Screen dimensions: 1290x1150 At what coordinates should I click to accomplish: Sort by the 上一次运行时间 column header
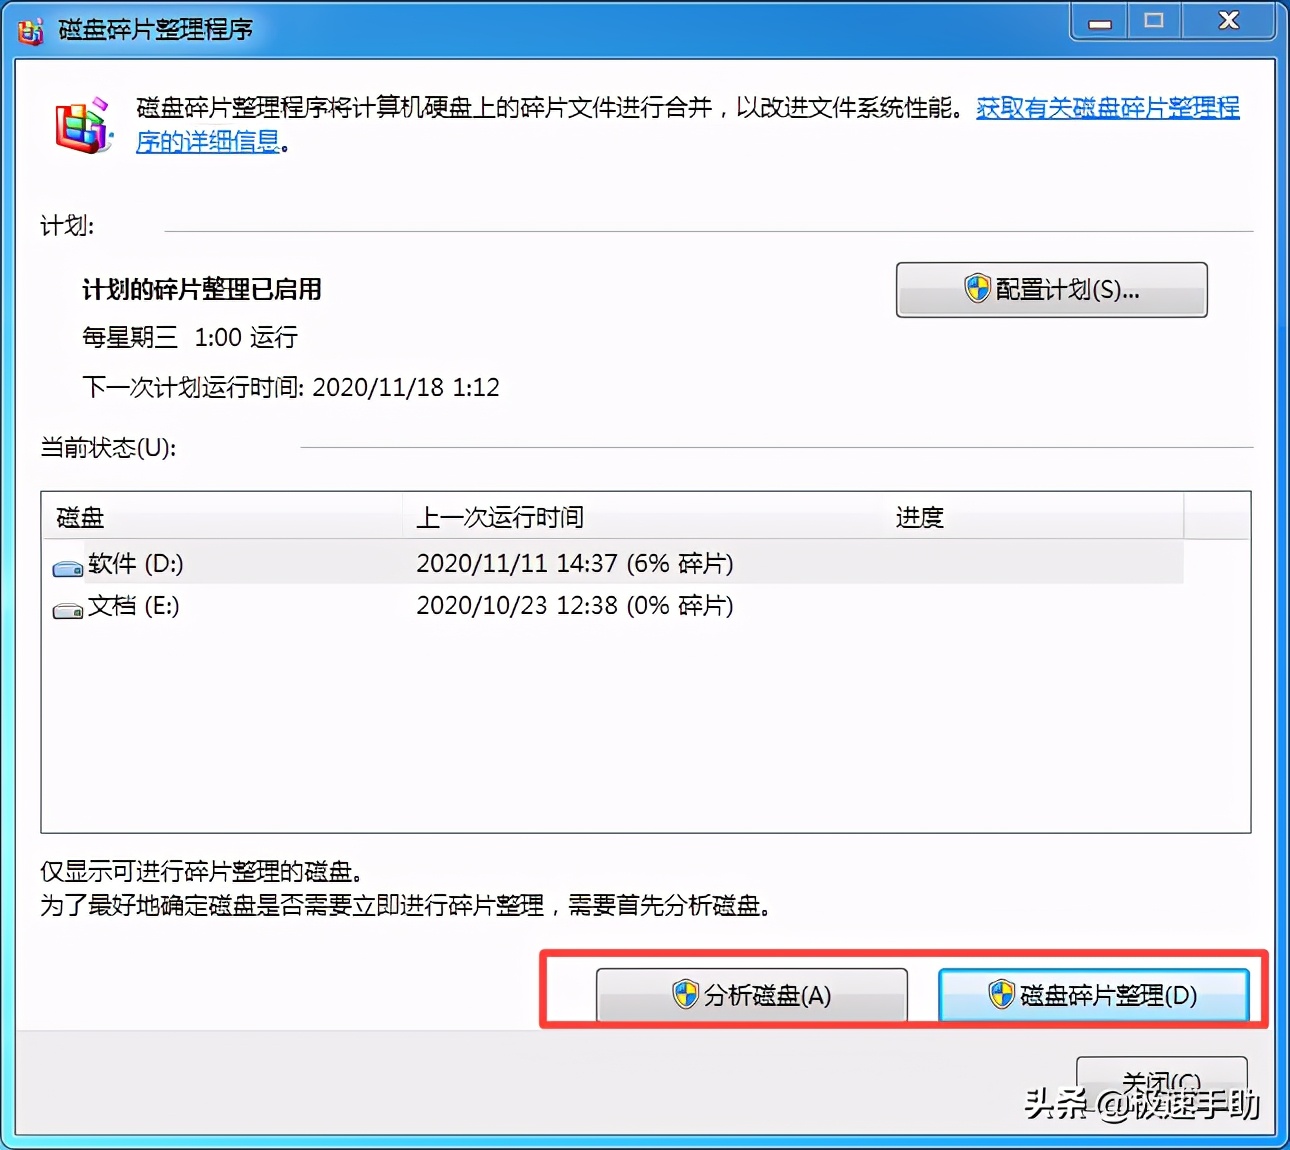click(500, 517)
